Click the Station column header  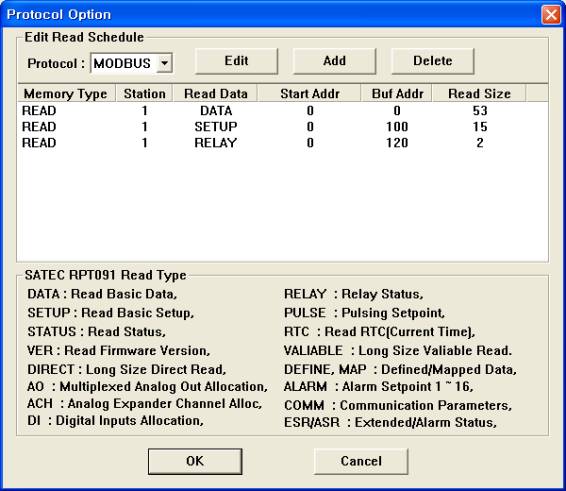click(144, 94)
